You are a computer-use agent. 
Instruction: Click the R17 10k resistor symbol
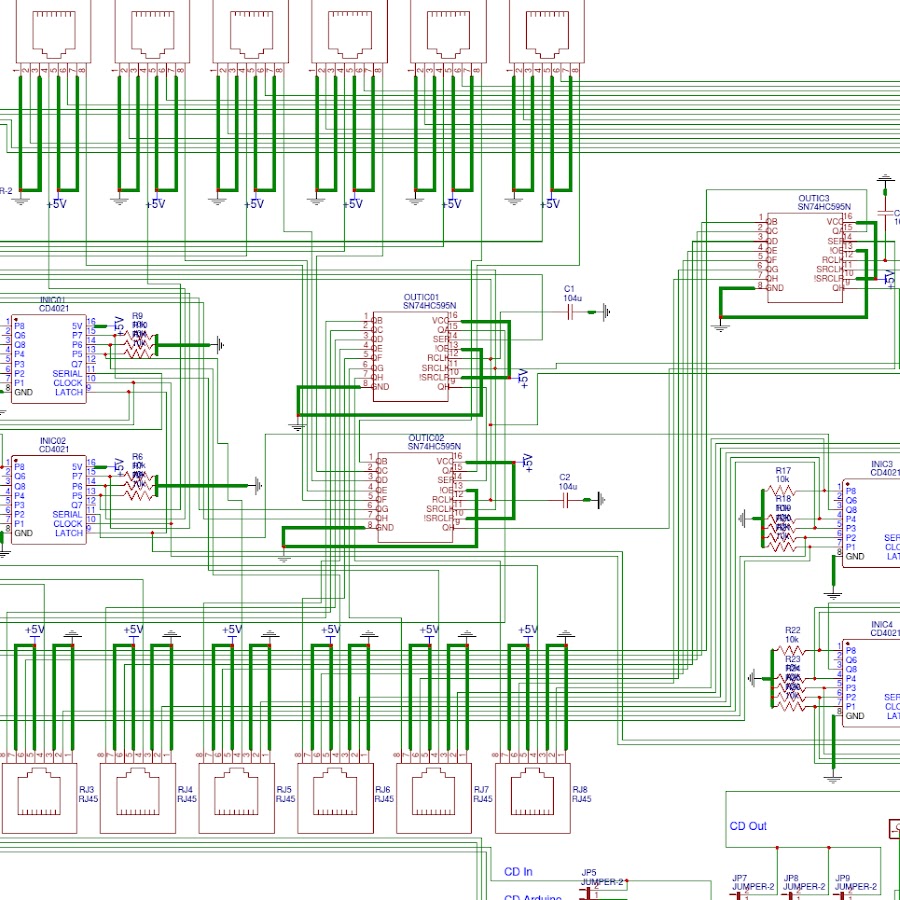click(782, 491)
